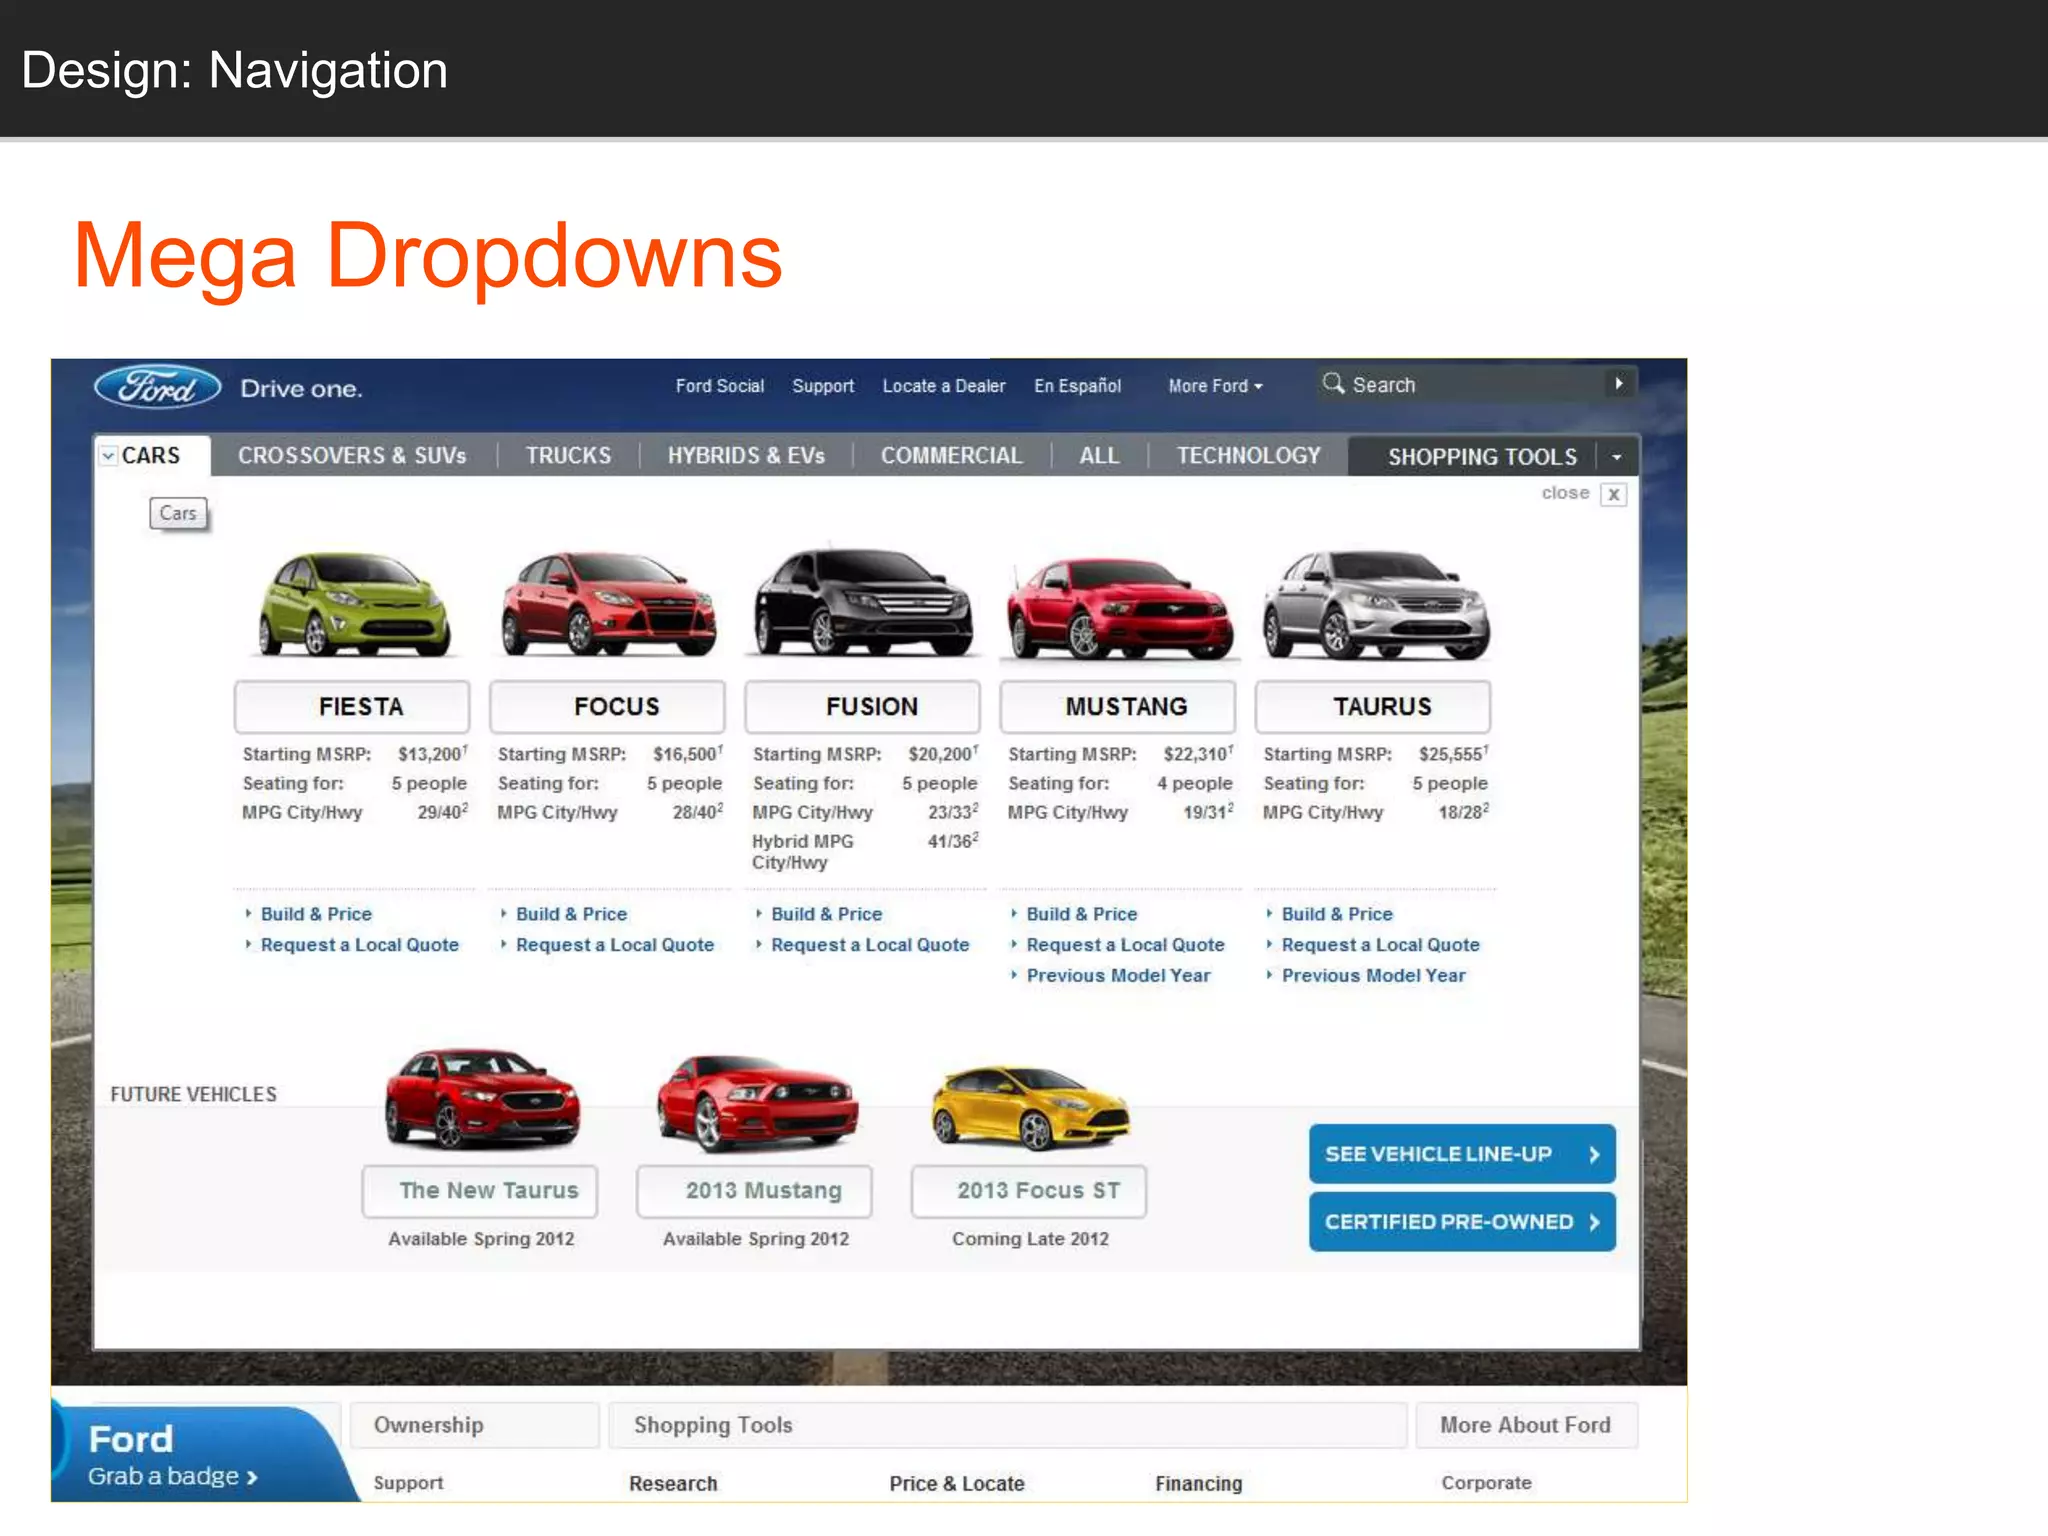The width and height of the screenshot is (2048, 1536).
Task: Open More About Ford footer section
Action: 1526,1425
